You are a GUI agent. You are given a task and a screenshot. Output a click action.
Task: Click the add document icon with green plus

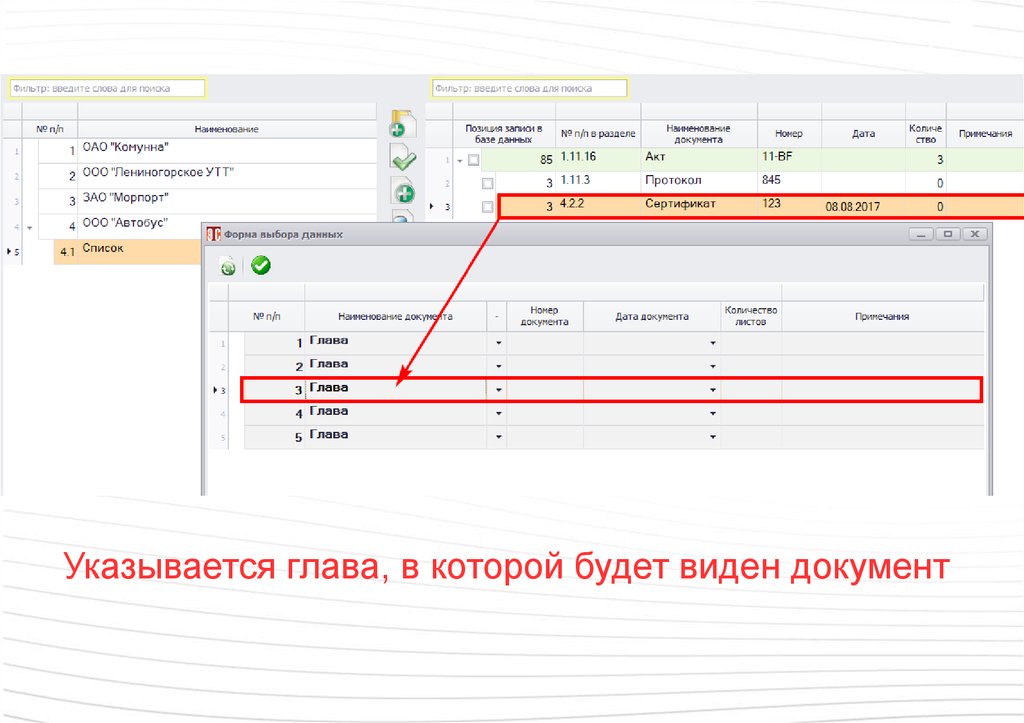point(402,125)
